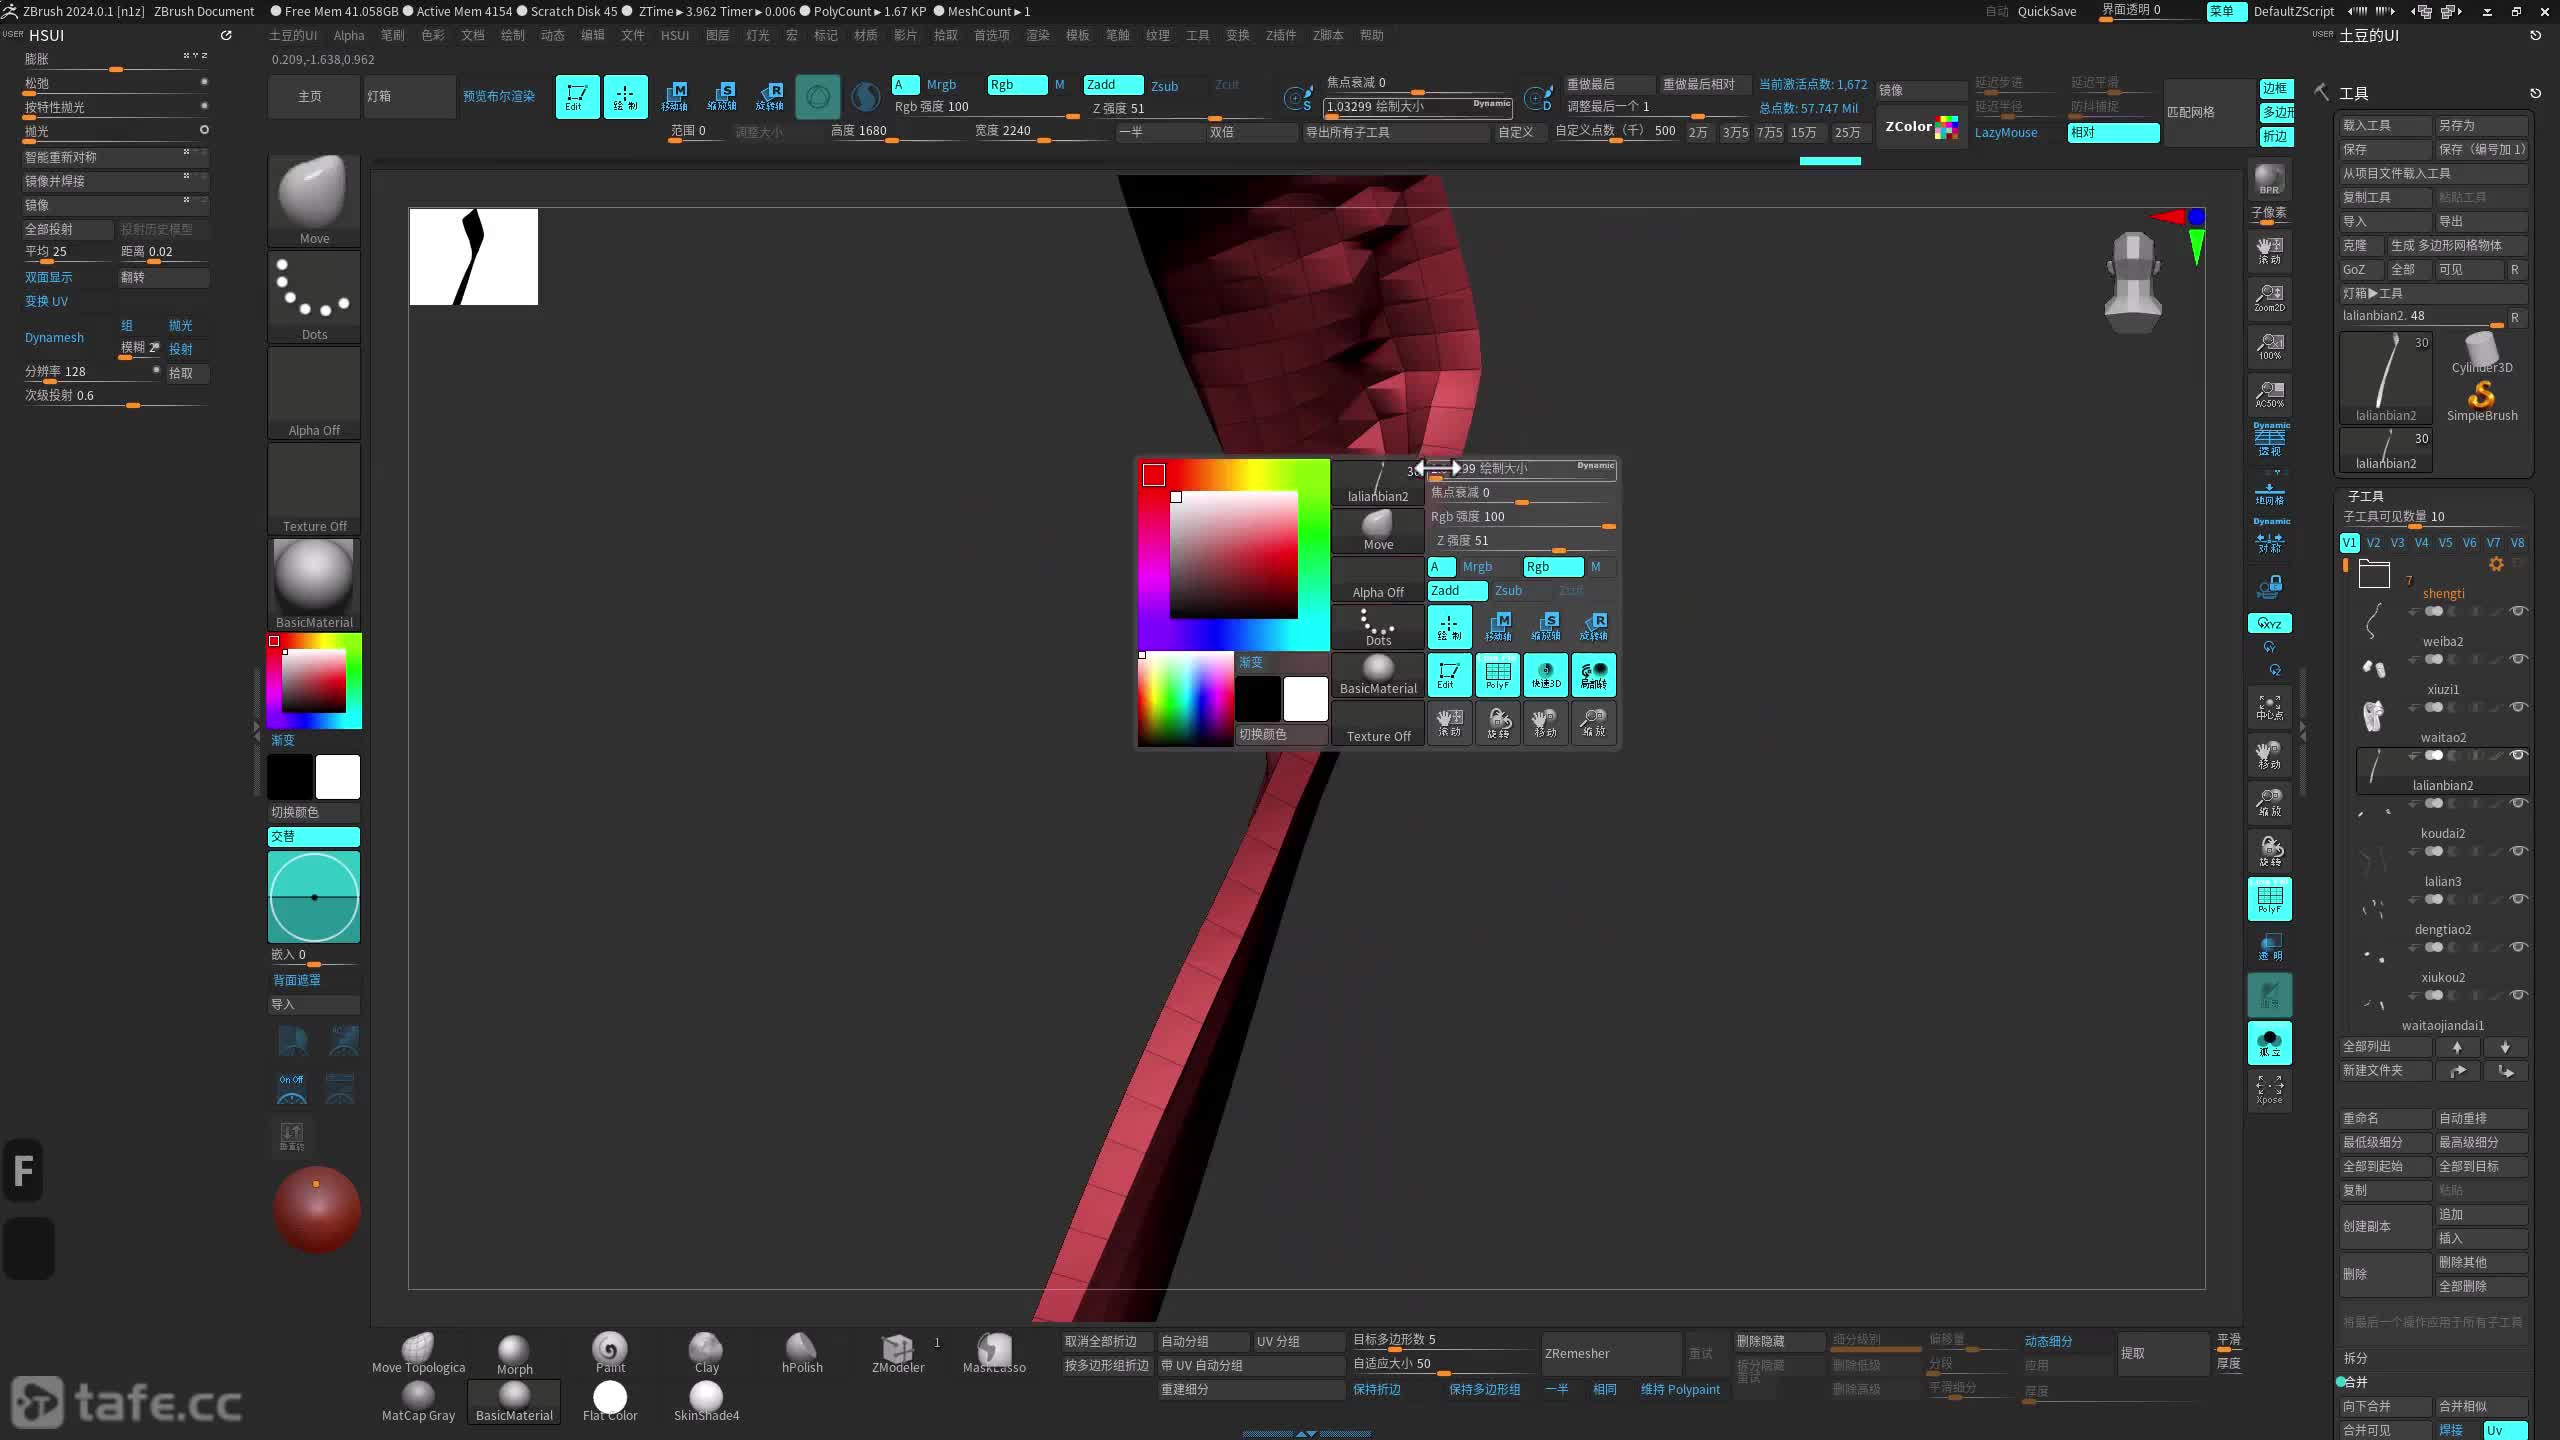This screenshot has width=2560, height=1440.
Task: Toggle the 交替 button in left shelf
Action: point(314,836)
